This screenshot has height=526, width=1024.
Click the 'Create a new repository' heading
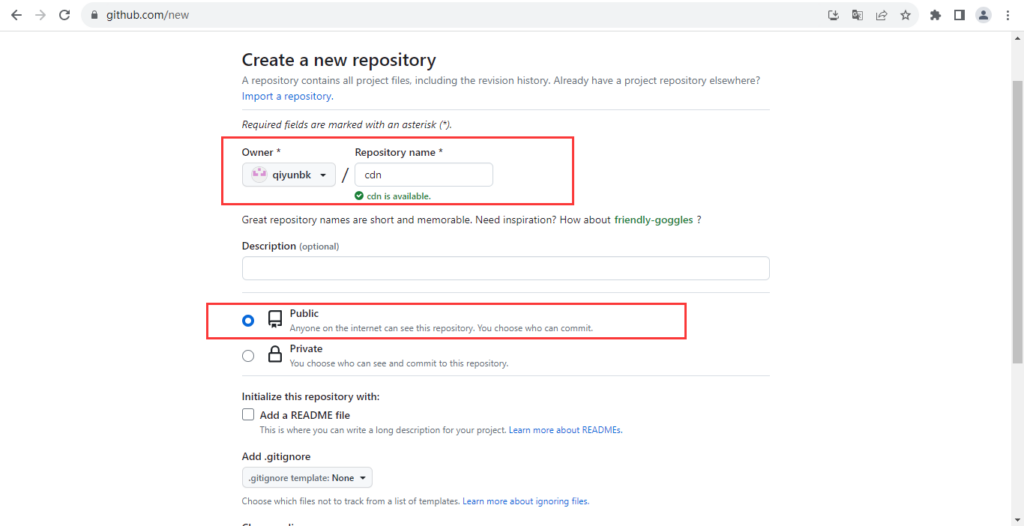tap(339, 61)
